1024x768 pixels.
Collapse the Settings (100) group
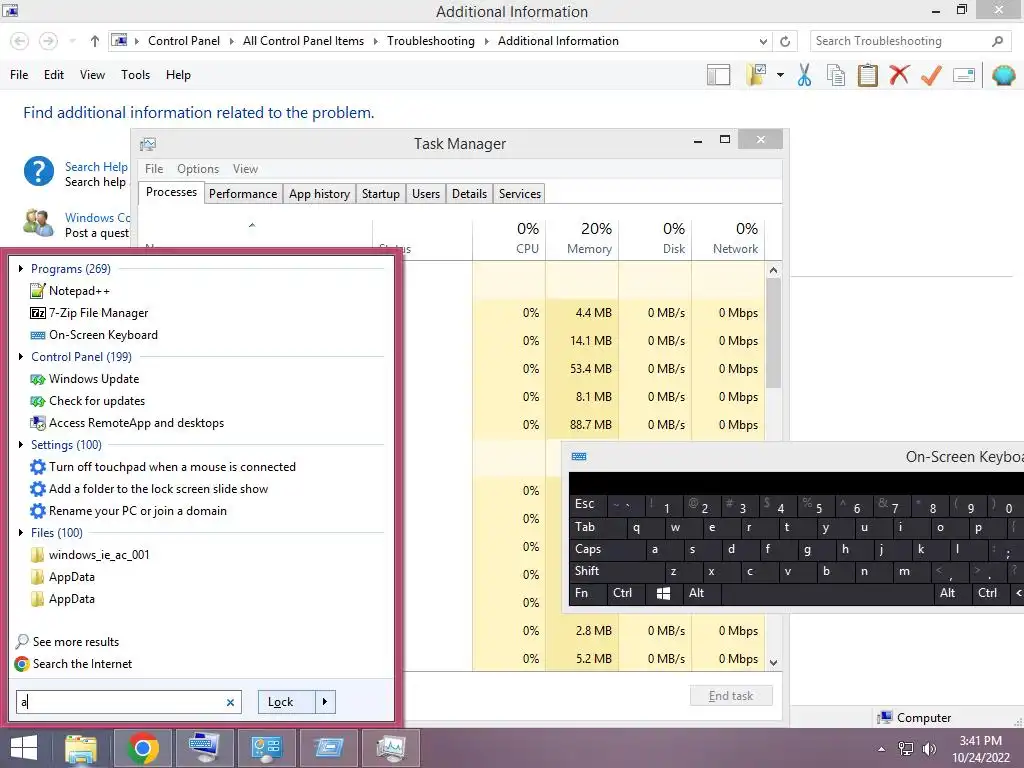pyautogui.click(x=21, y=445)
